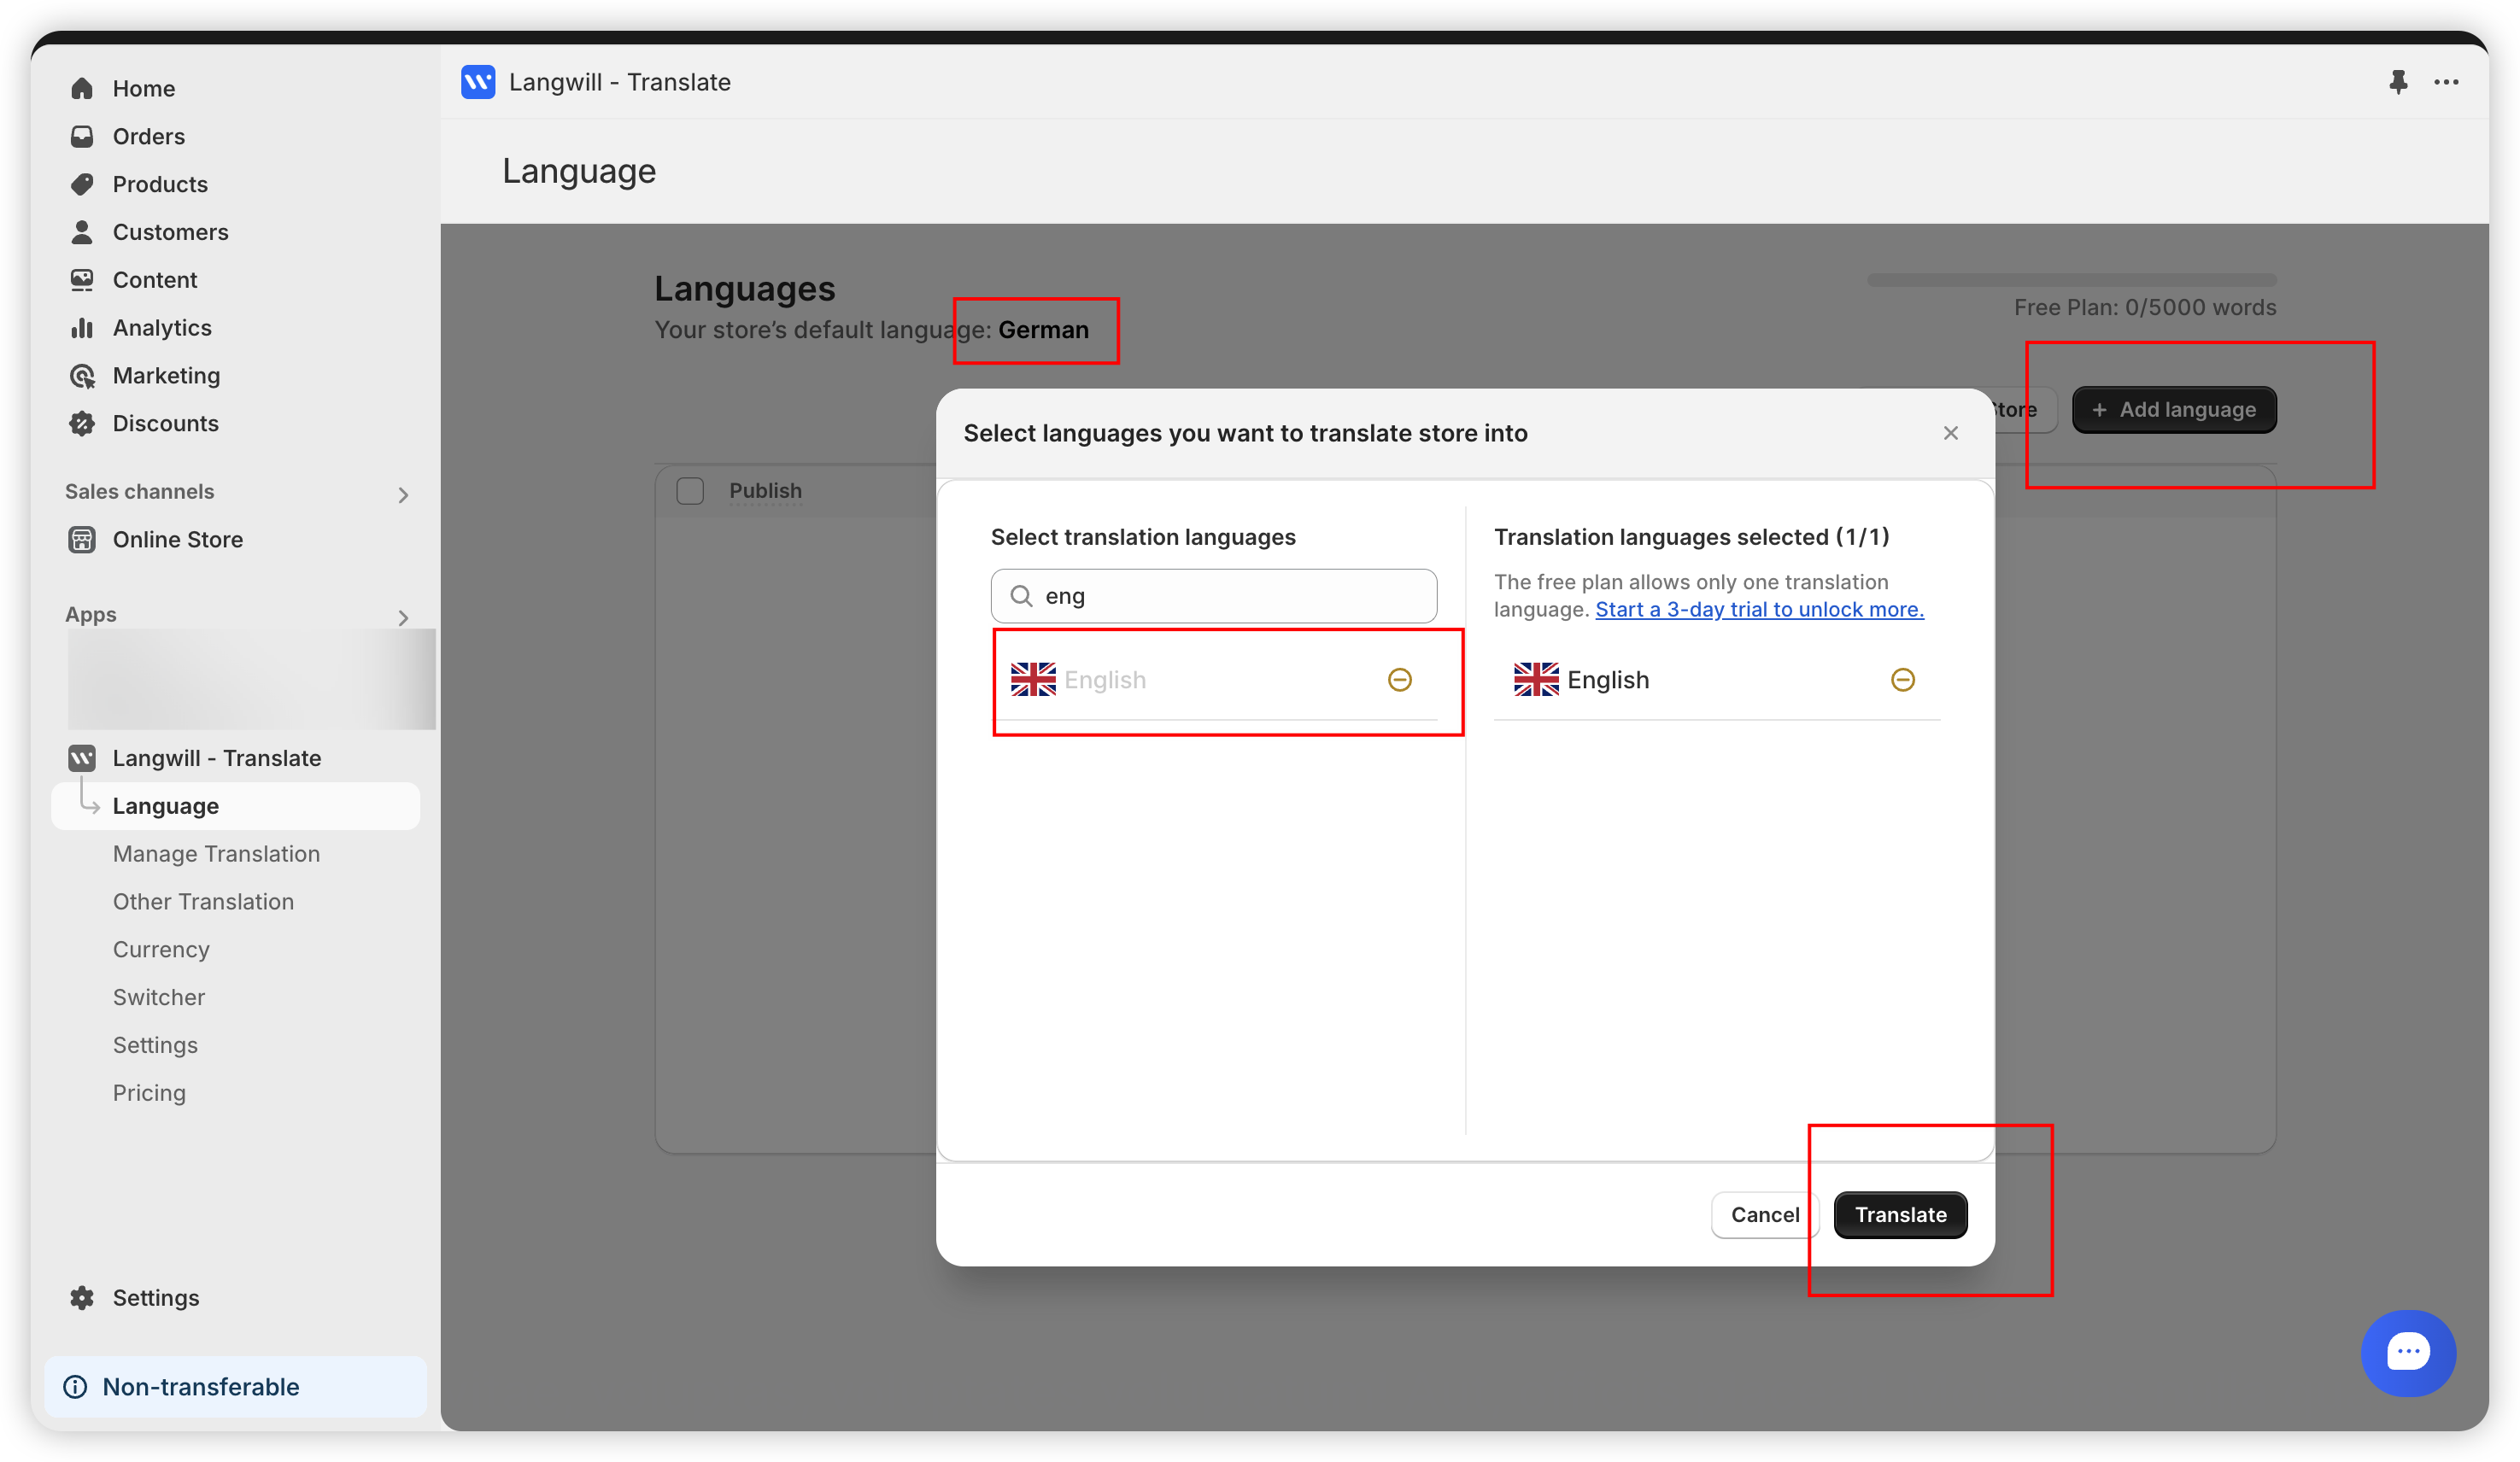Click the Marketing target icon
This screenshot has height=1462, width=2520.
pyautogui.click(x=82, y=376)
